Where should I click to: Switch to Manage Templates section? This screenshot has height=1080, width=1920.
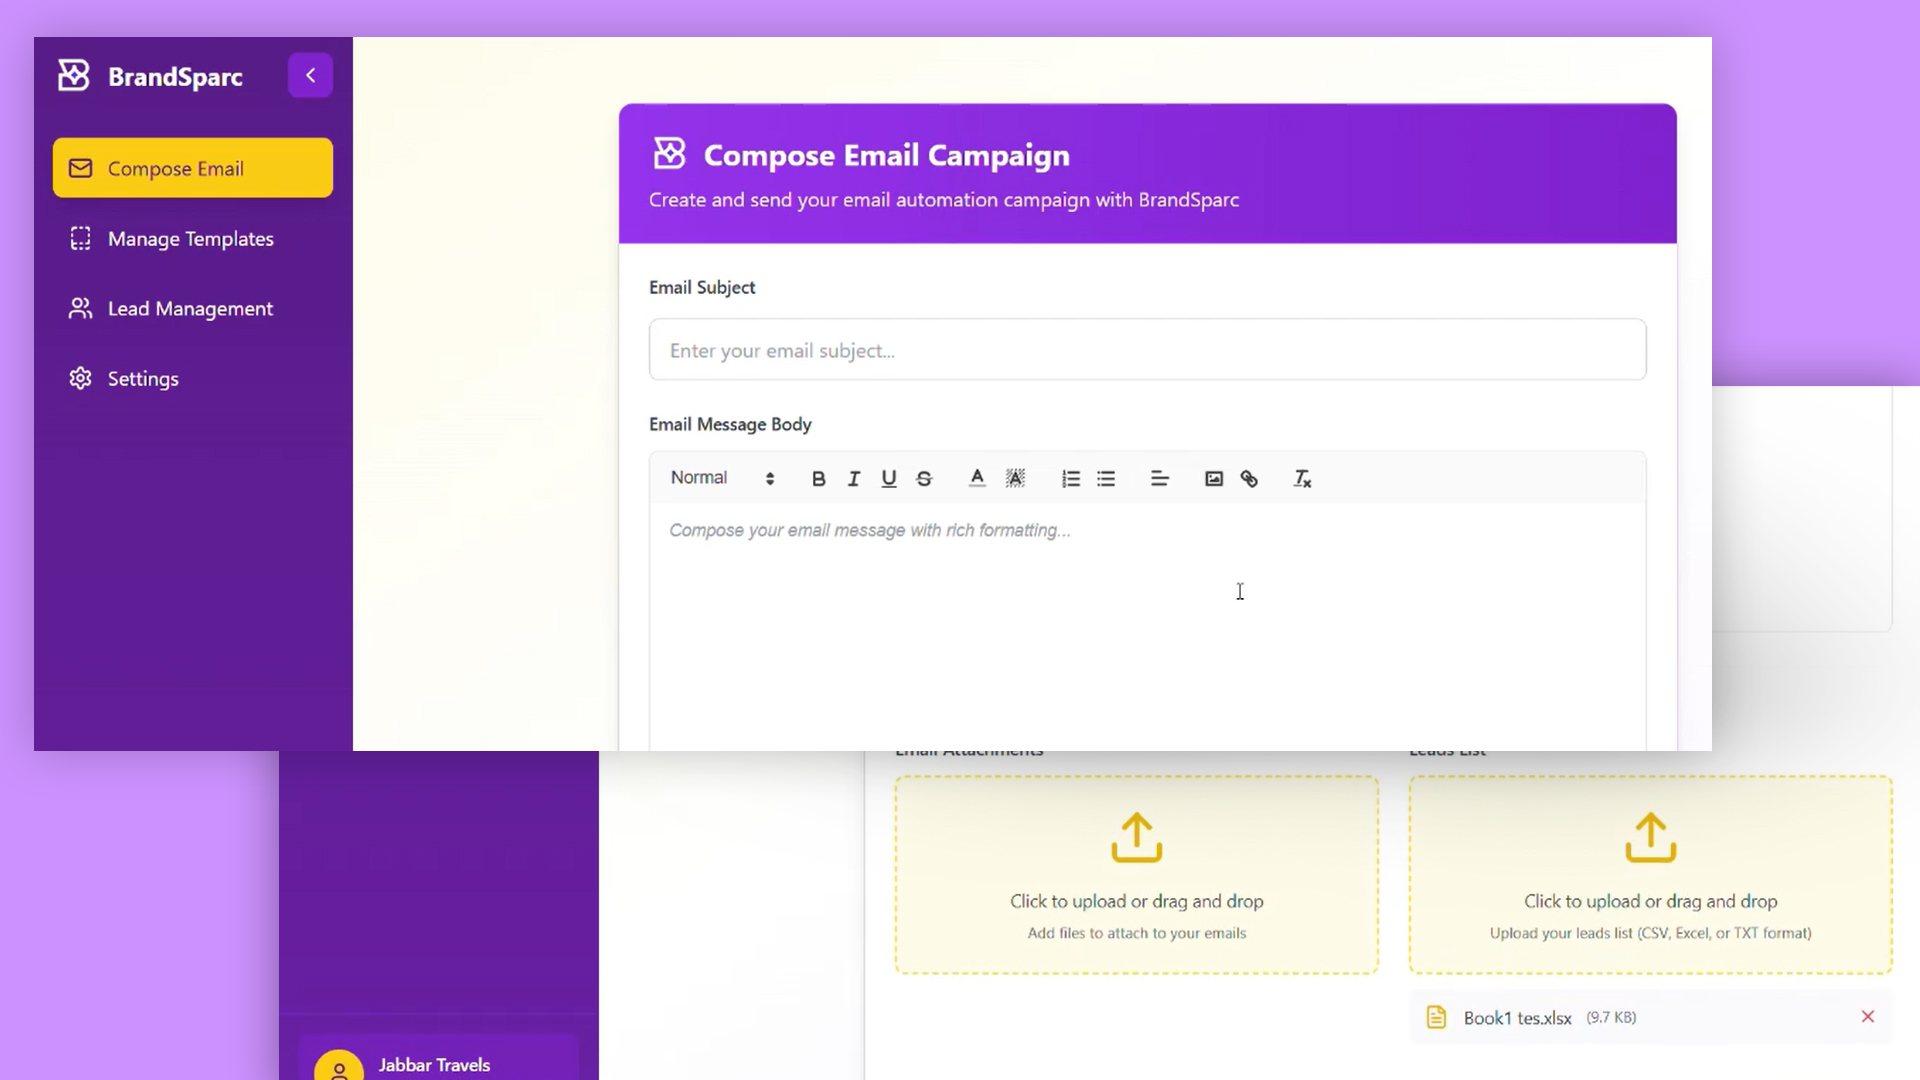190,238
